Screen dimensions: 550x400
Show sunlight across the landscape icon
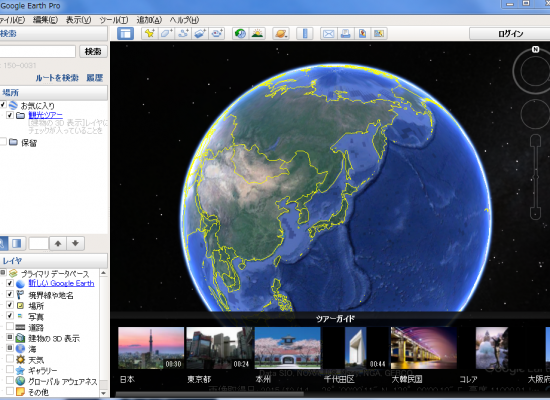257,34
